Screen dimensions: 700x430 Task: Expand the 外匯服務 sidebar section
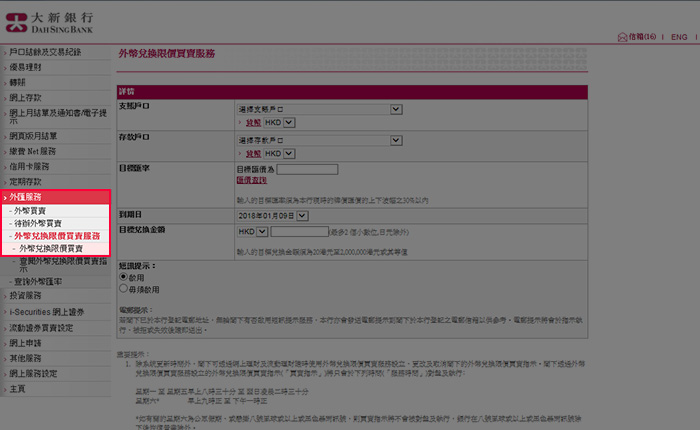coord(30,197)
